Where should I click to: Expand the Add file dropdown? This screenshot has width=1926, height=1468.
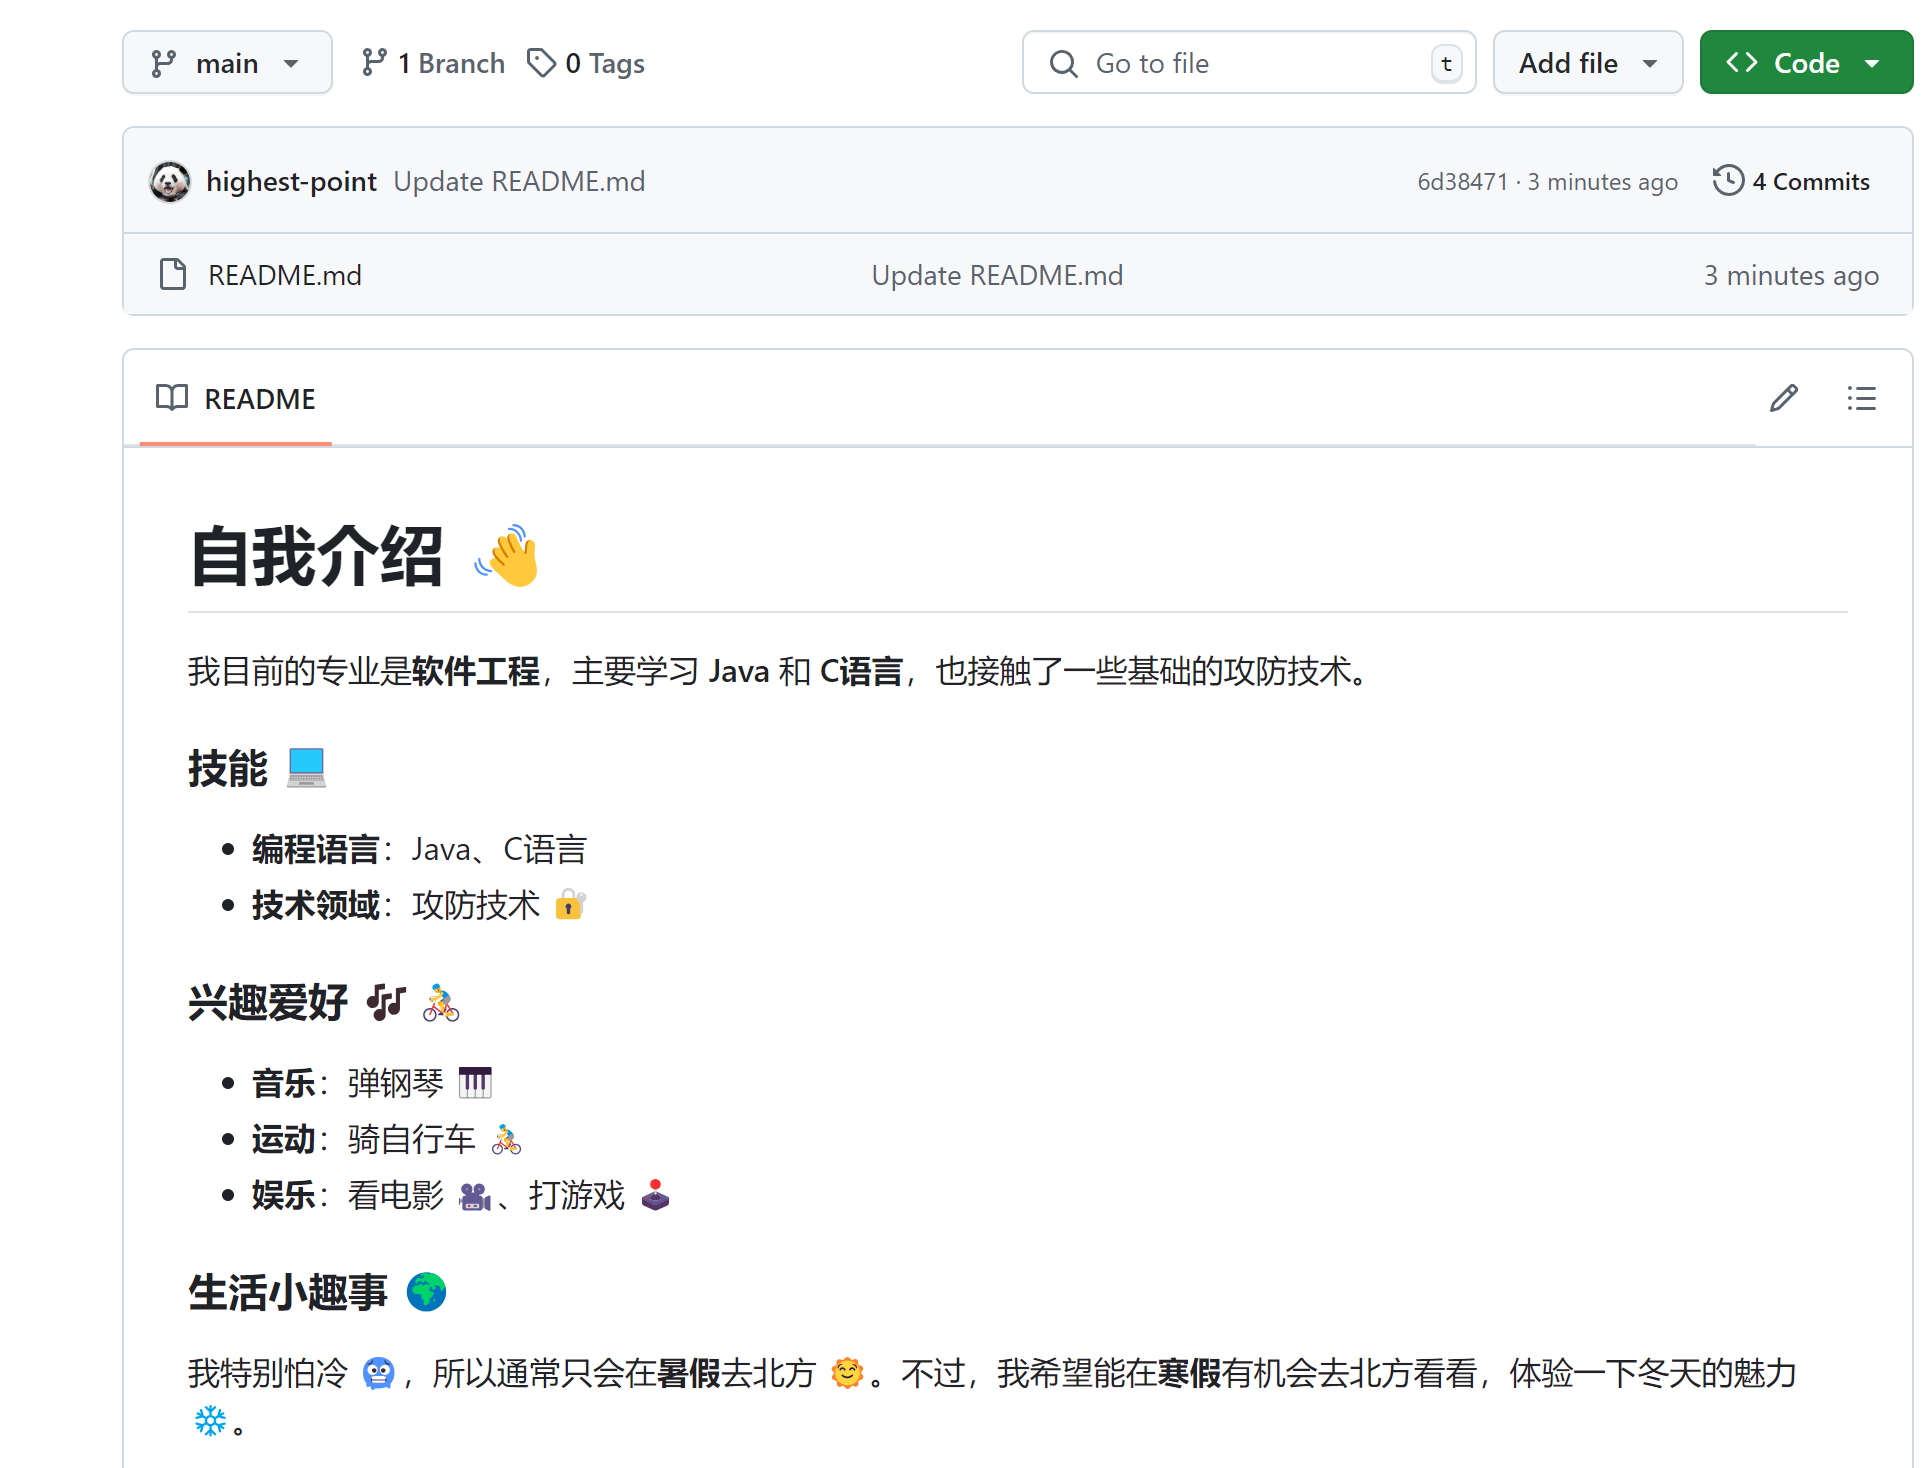coord(1587,63)
